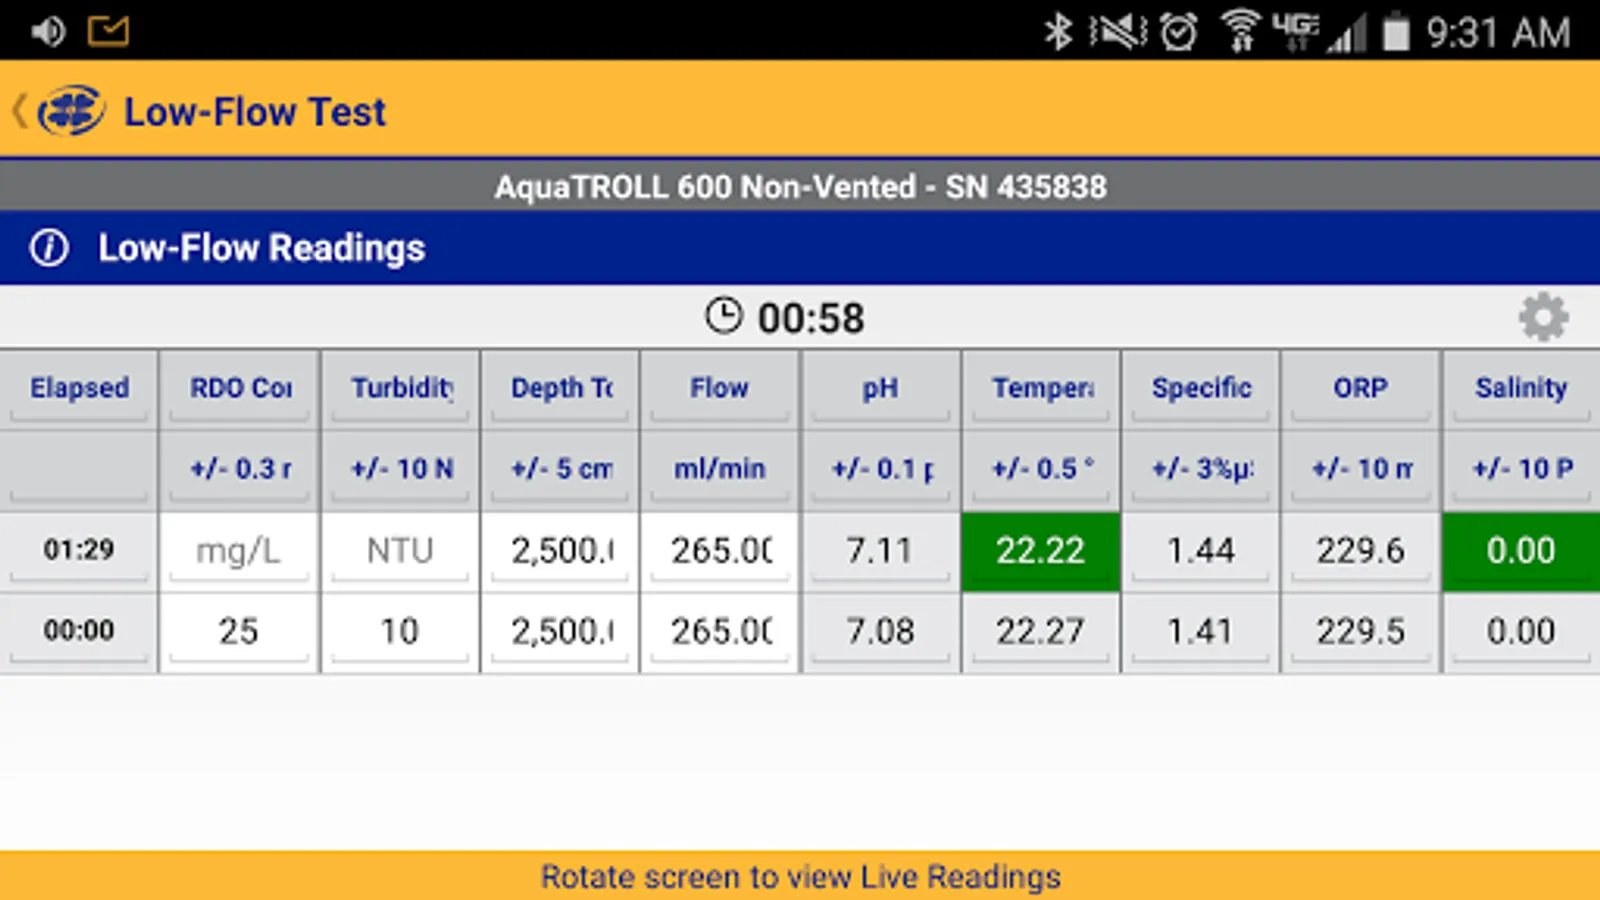Tap the +/- 5 cm depth tolerance cell
Screen dimensions: 1600x900
(x=560, y=470)
